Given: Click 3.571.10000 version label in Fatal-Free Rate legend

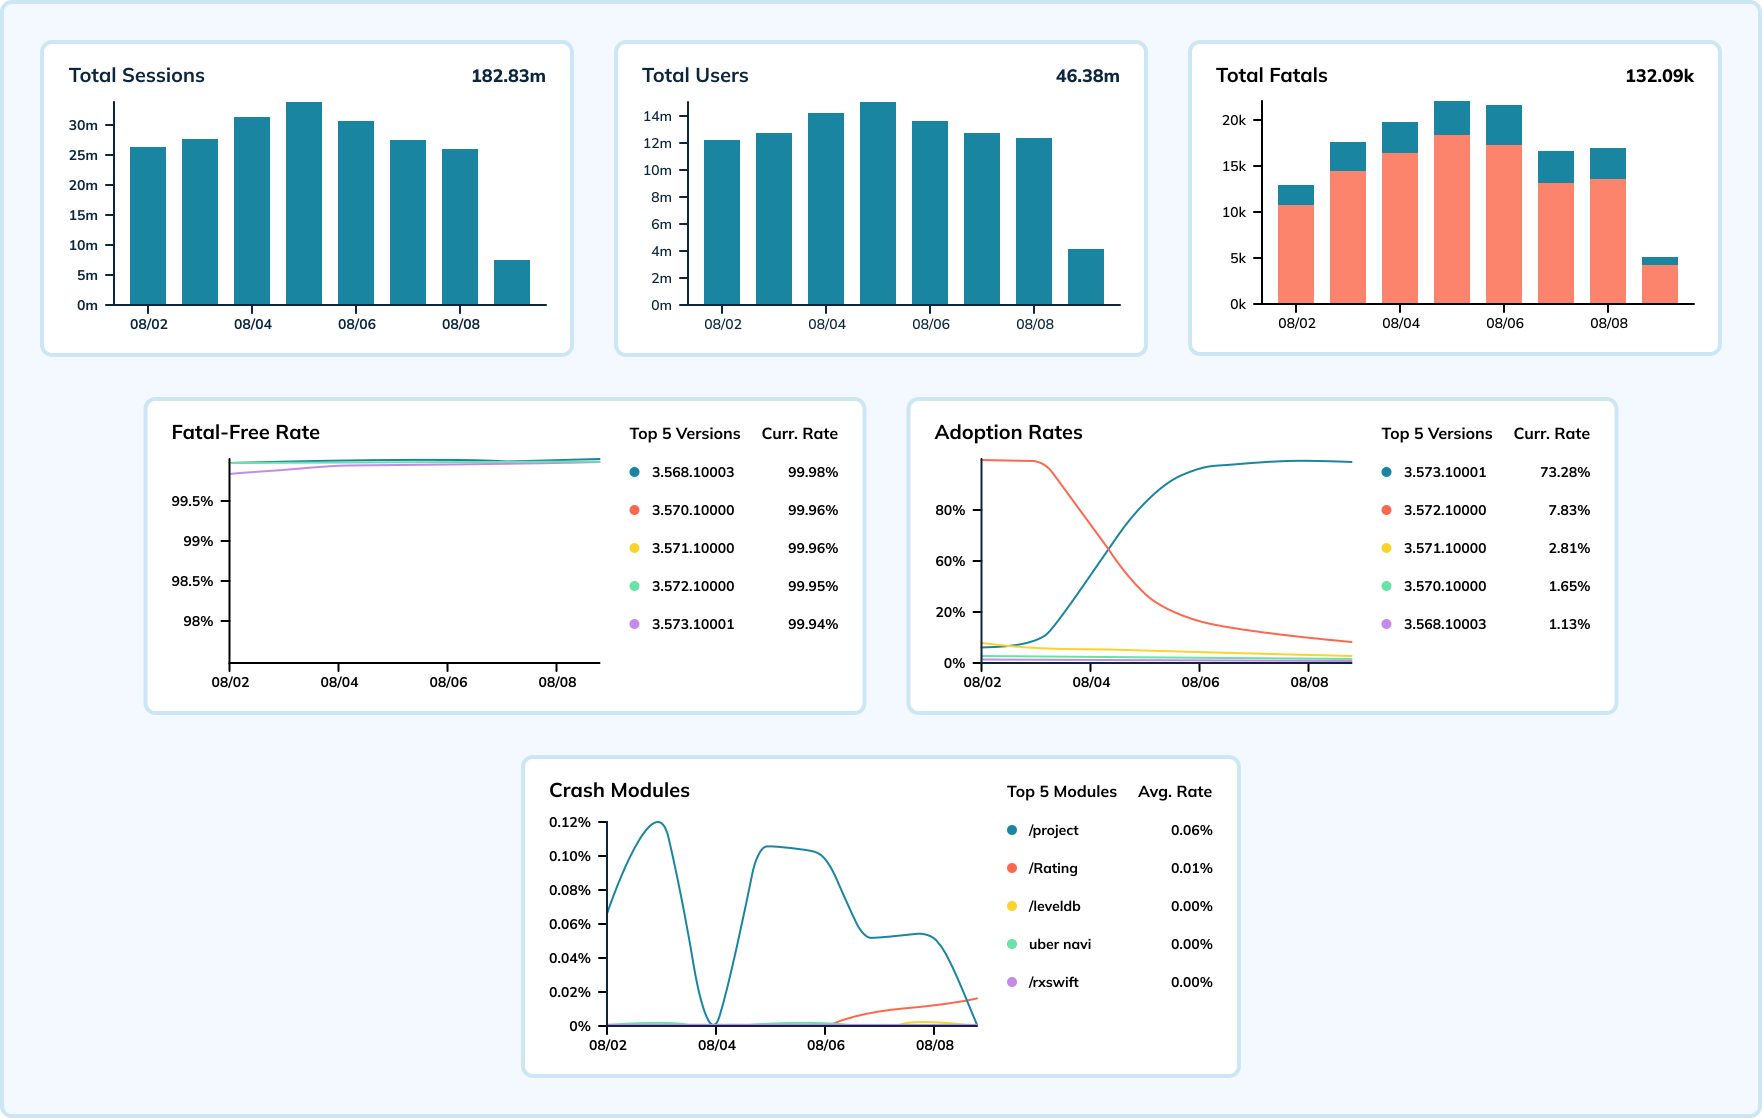Looking at the screenshot, I should click(693, 548).
